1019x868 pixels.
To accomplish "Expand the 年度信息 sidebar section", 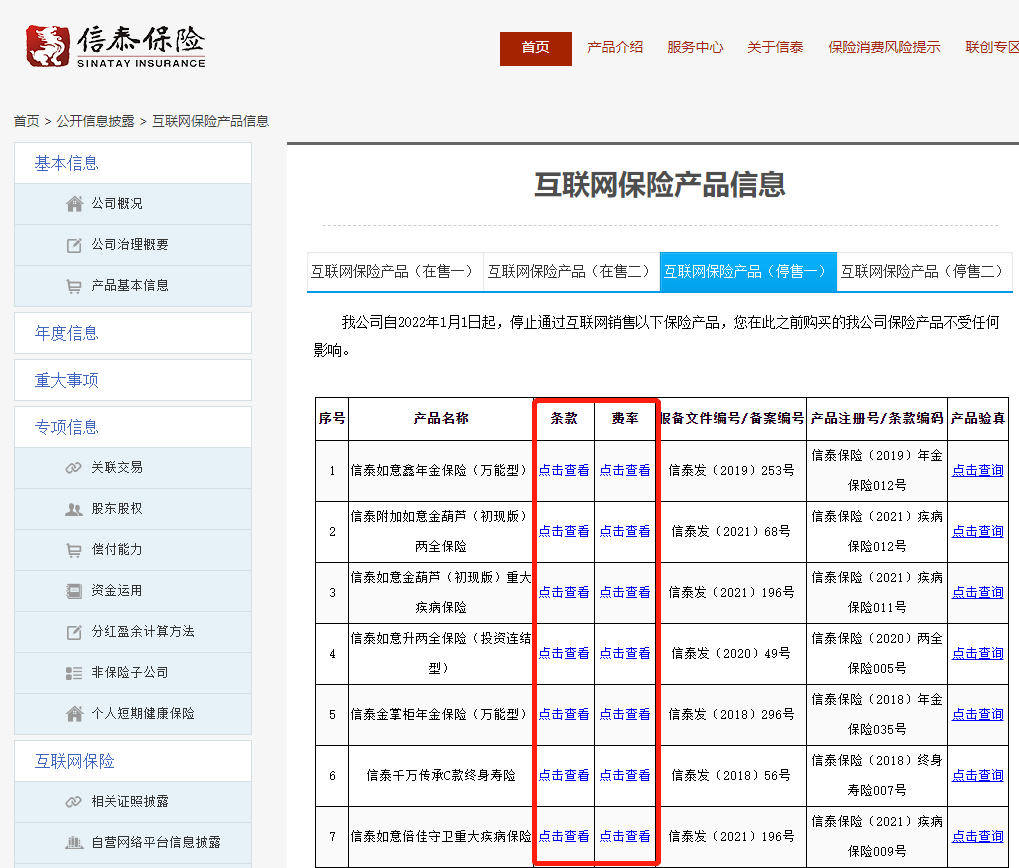I will coord(133,333).
